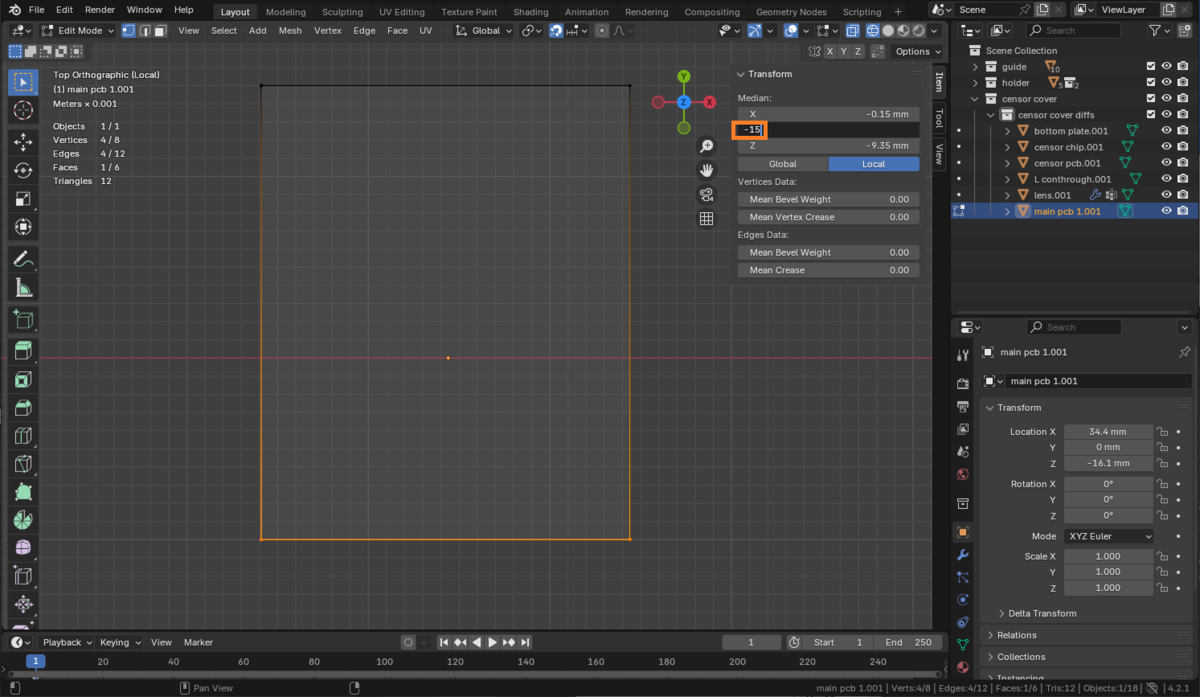Activate the Knife tool

click(23, 464)
